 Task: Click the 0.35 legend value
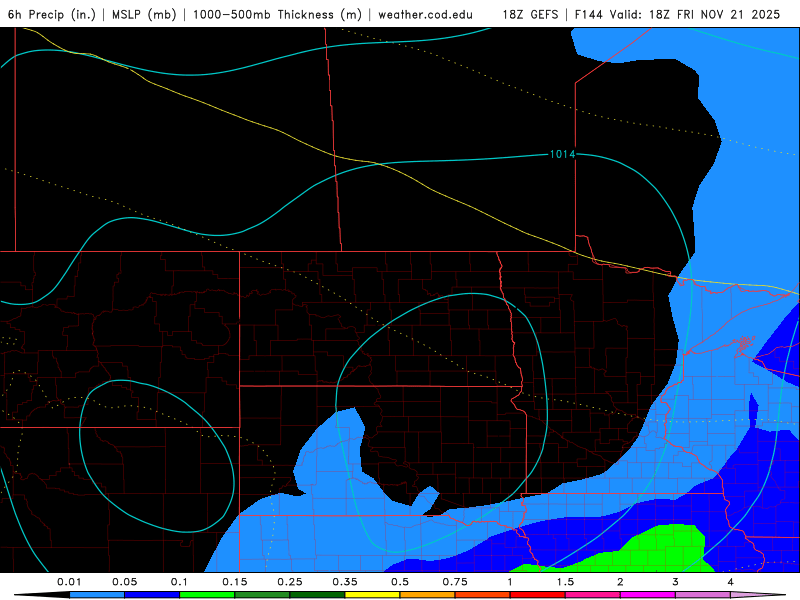345,582
